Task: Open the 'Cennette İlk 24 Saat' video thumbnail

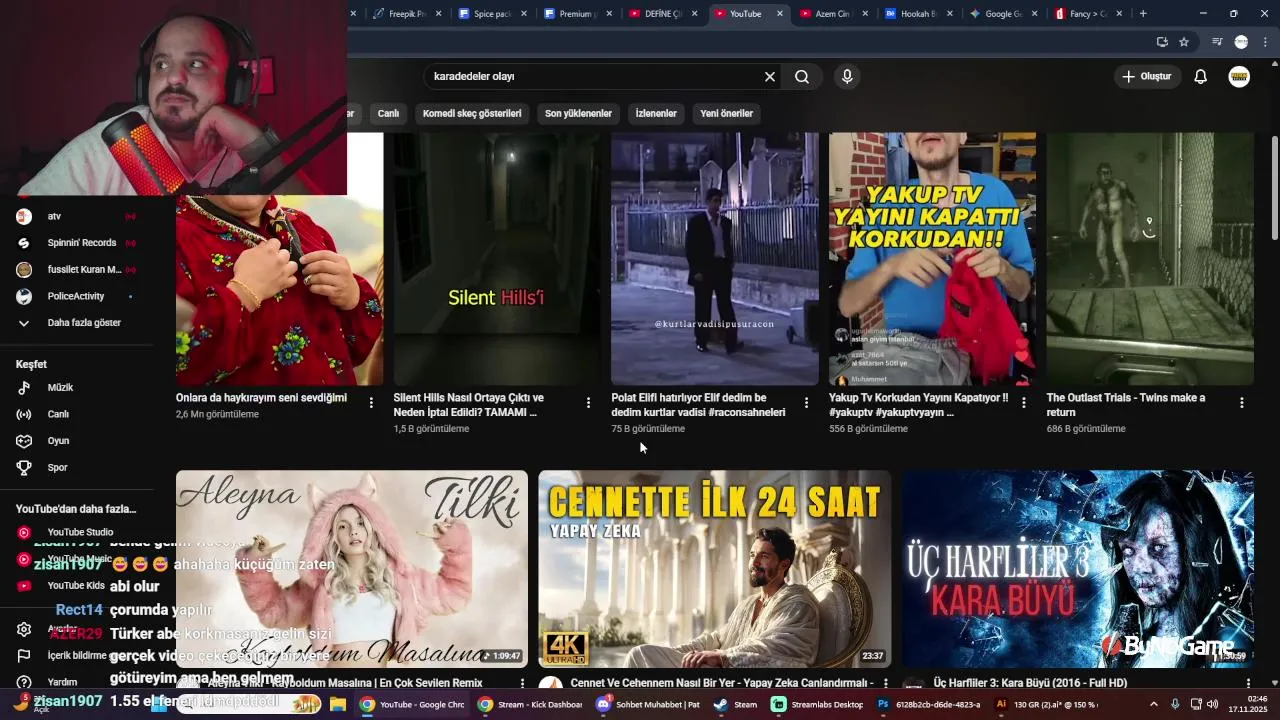Action: [x=714, y=568]
